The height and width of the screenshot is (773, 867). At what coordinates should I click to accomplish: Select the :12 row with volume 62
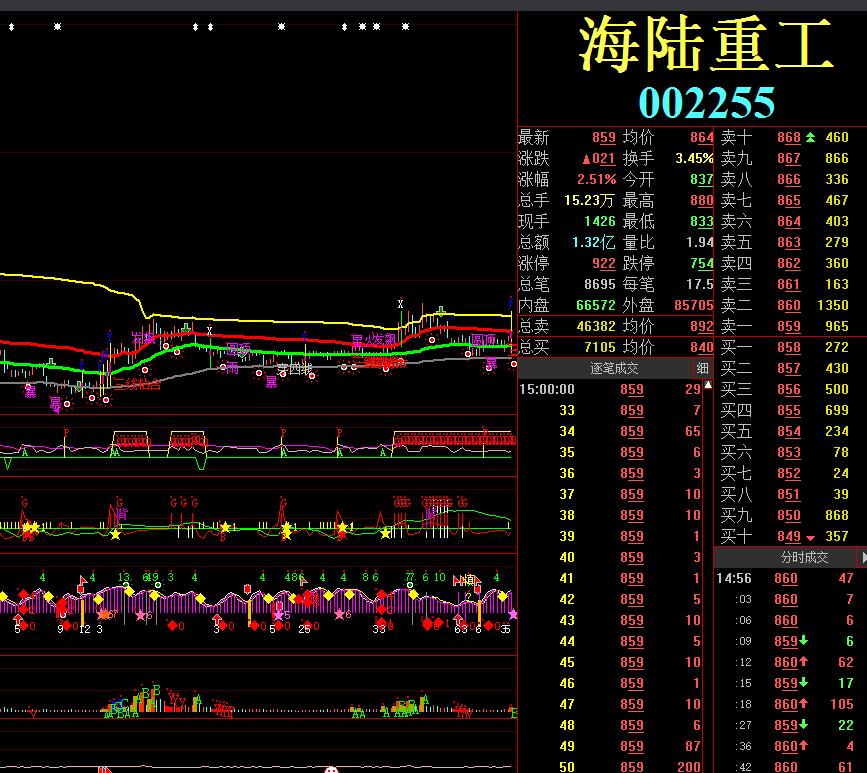pyautogui.click(x=791, y=662)
